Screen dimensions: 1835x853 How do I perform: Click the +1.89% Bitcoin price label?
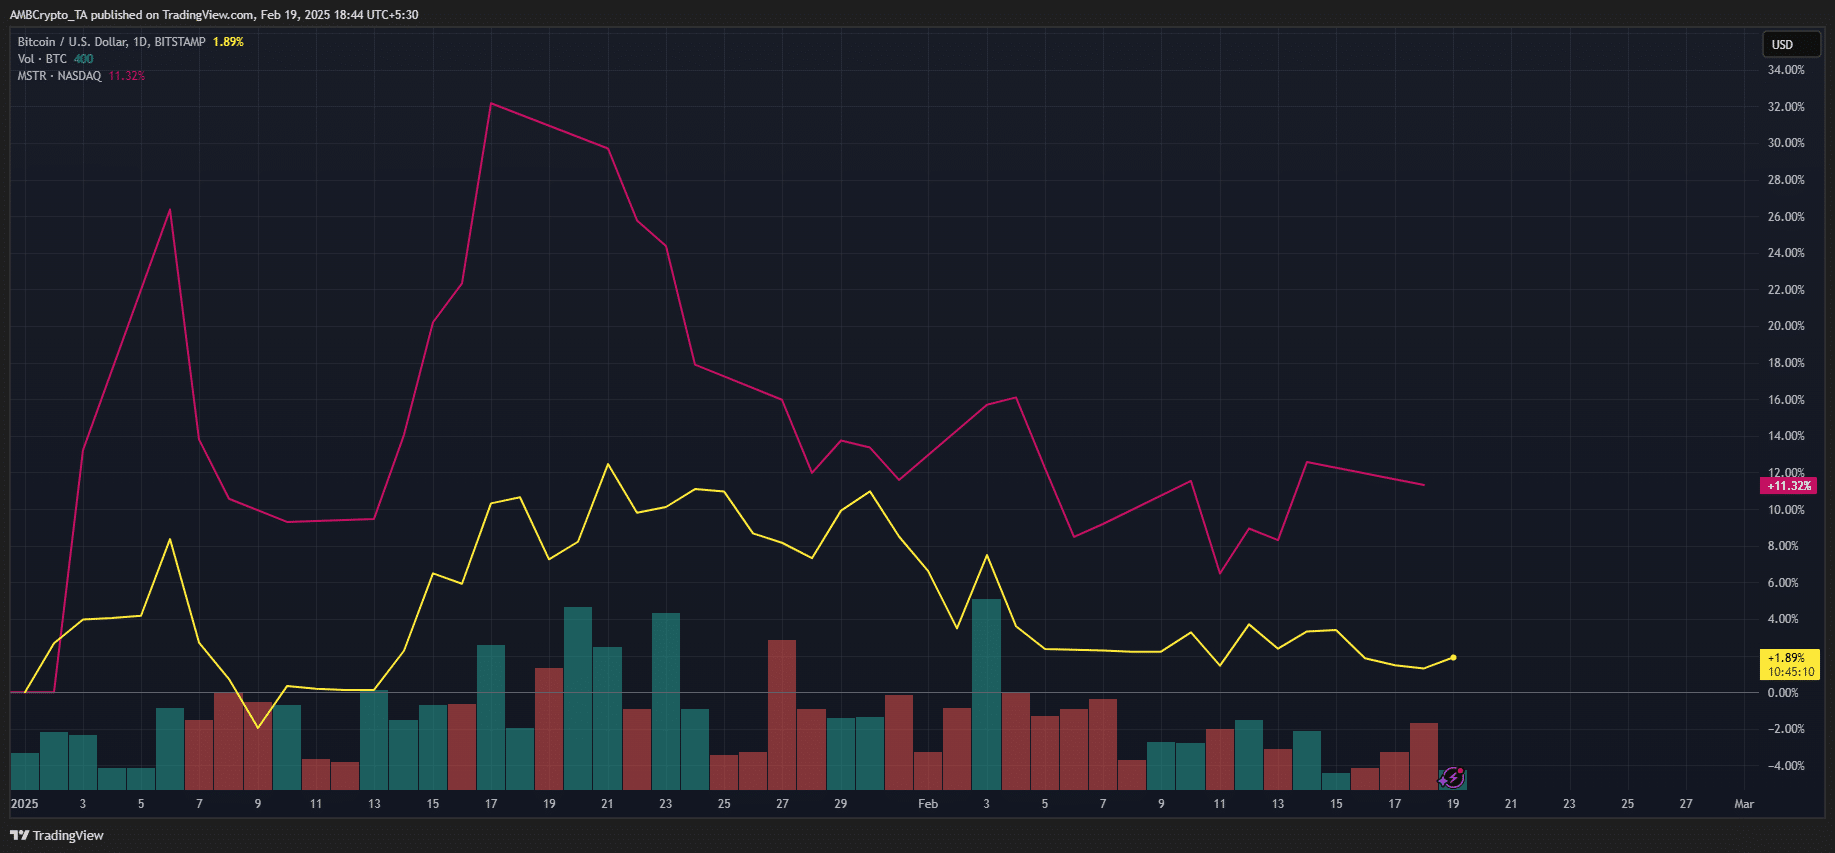coord(1789,664)
